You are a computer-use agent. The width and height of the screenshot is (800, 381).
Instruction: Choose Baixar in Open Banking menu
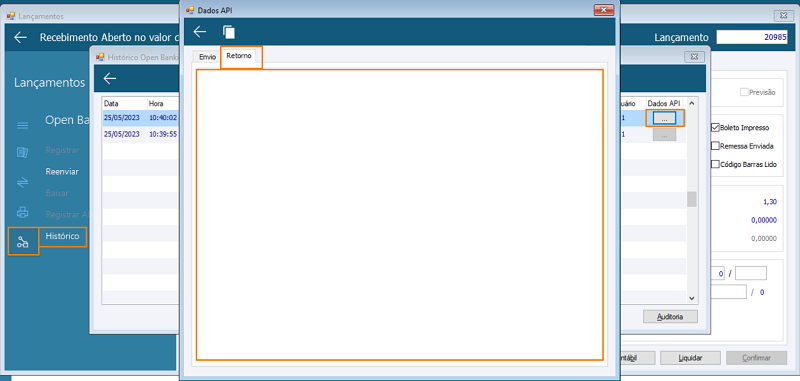(x=57, y=193)
